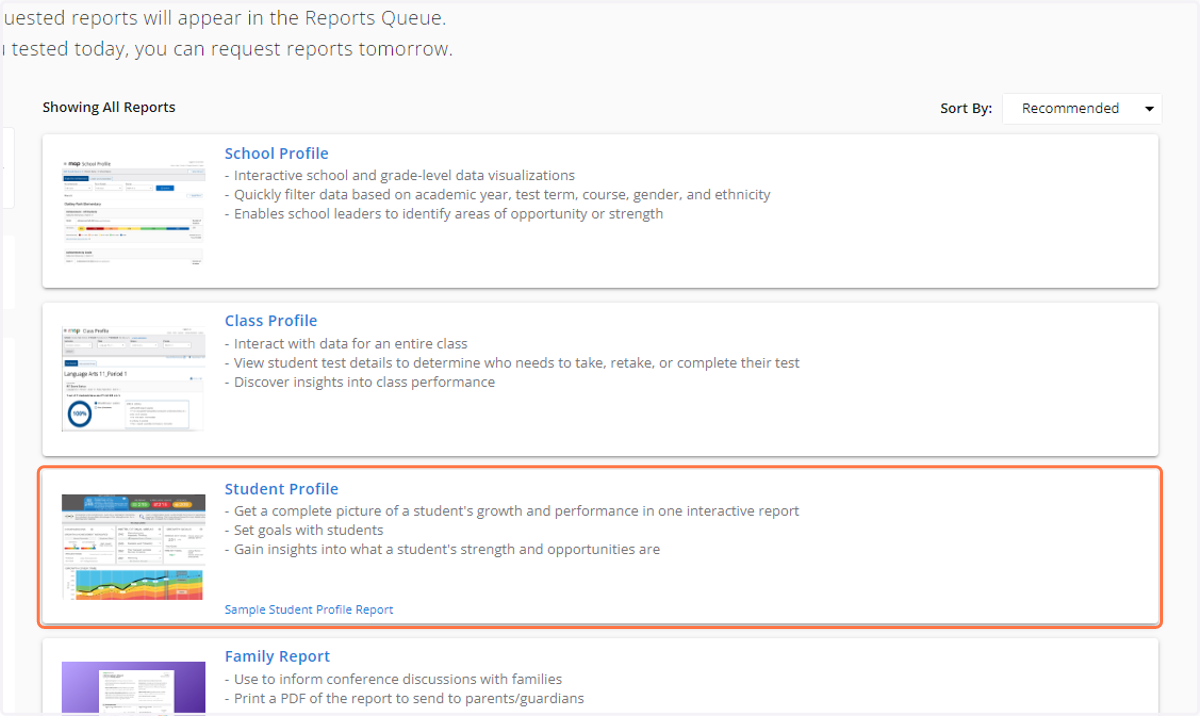View the Sample Student Profile Report
The height and width of the screenshot is (716, 1200).
[x=309, y=609]
